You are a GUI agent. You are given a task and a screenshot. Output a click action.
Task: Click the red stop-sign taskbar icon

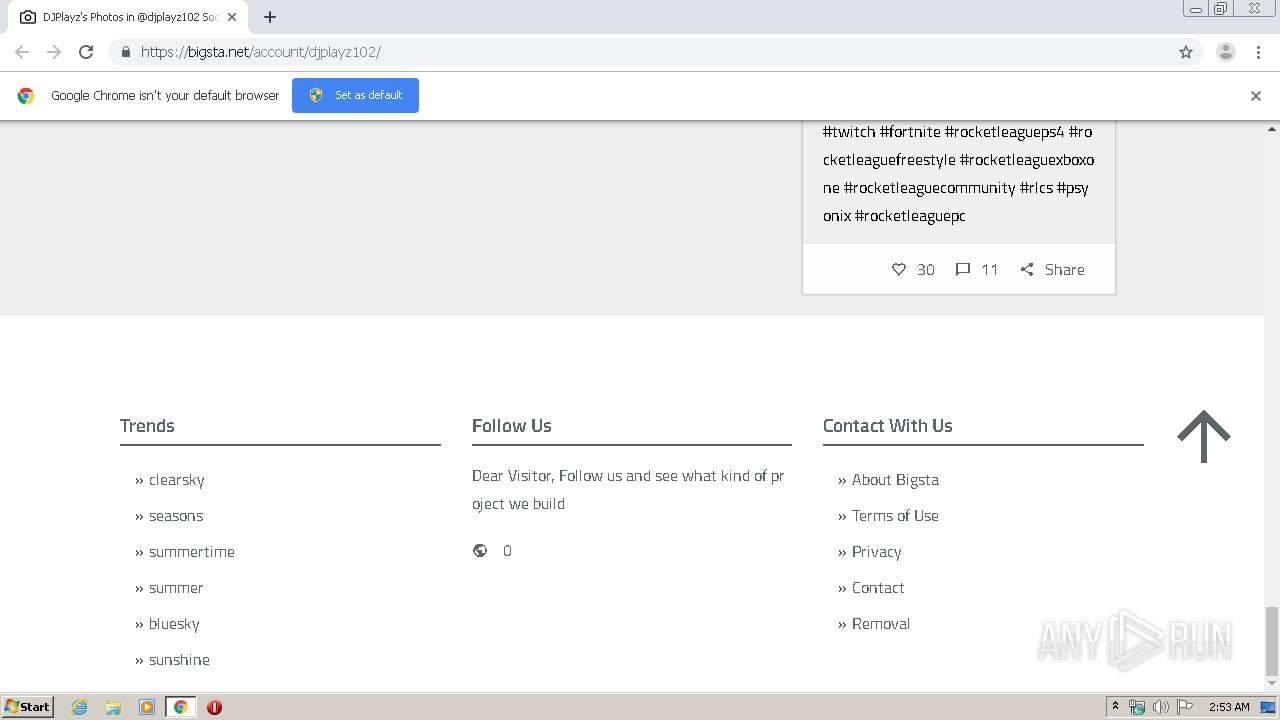(214, 707)
